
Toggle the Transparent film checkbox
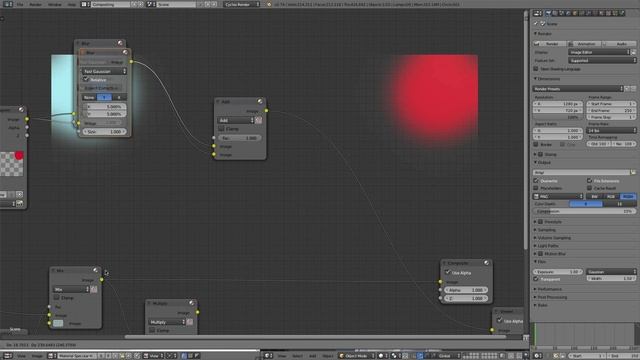pyautogui.click(x=536, y=279)
